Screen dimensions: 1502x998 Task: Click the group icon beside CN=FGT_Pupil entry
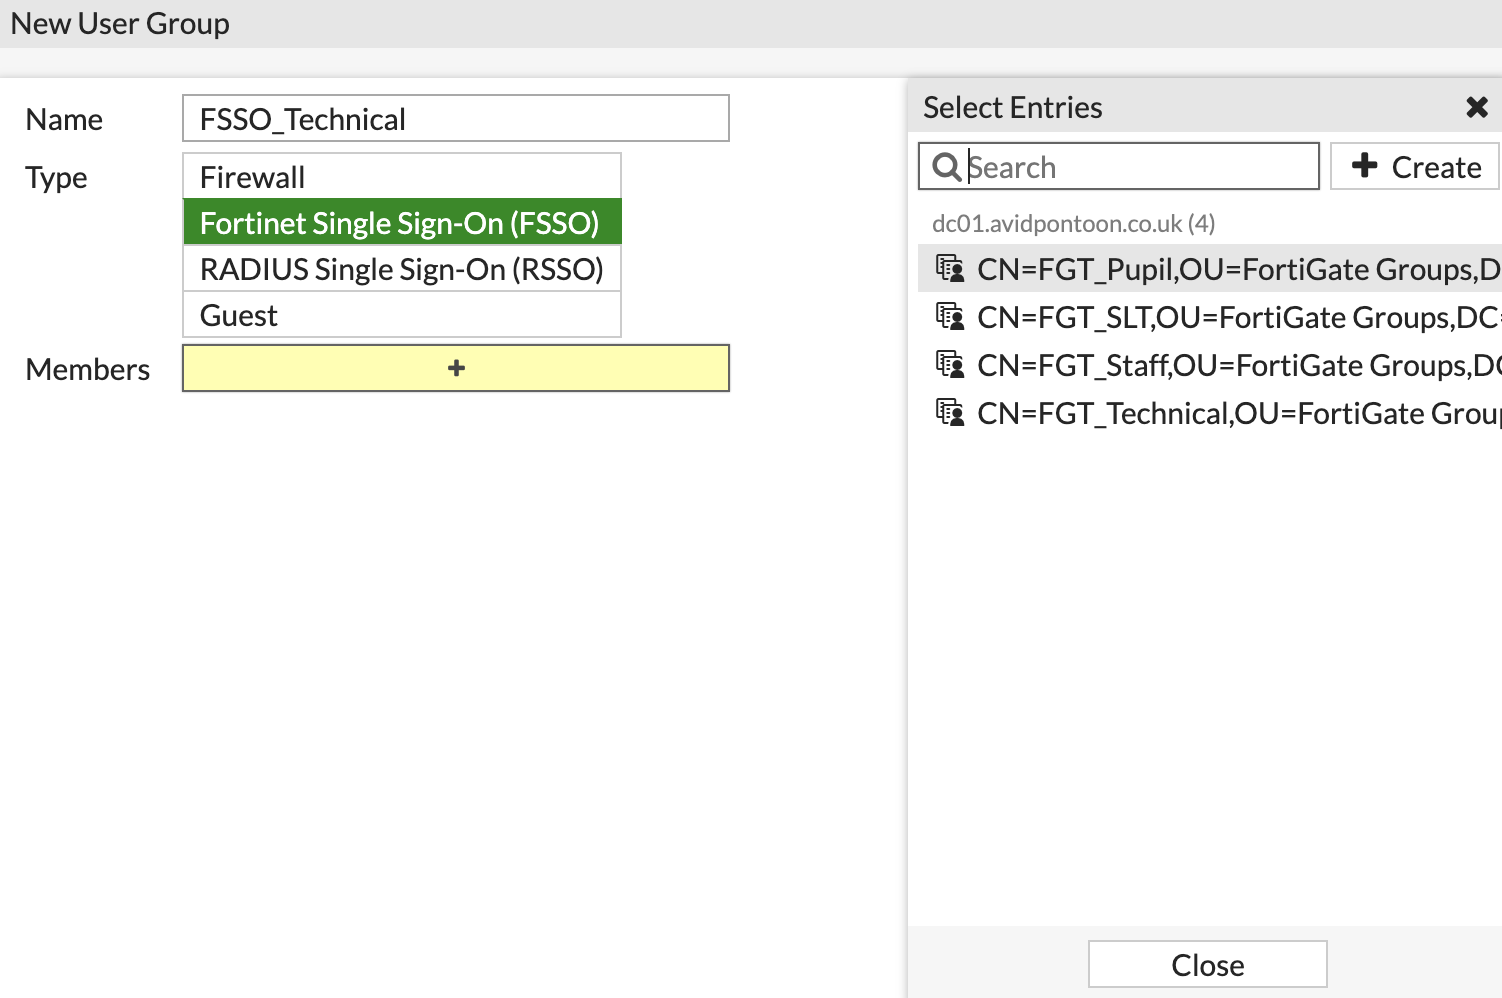[x=951, y=268]
